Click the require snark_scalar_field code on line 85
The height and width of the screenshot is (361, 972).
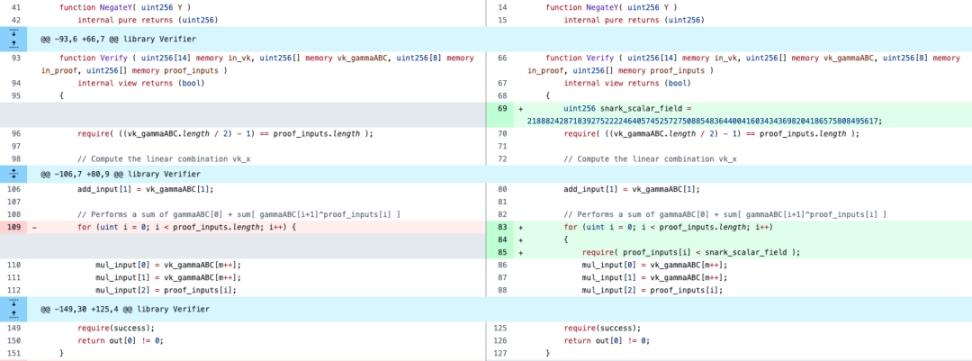click(691, 252)
